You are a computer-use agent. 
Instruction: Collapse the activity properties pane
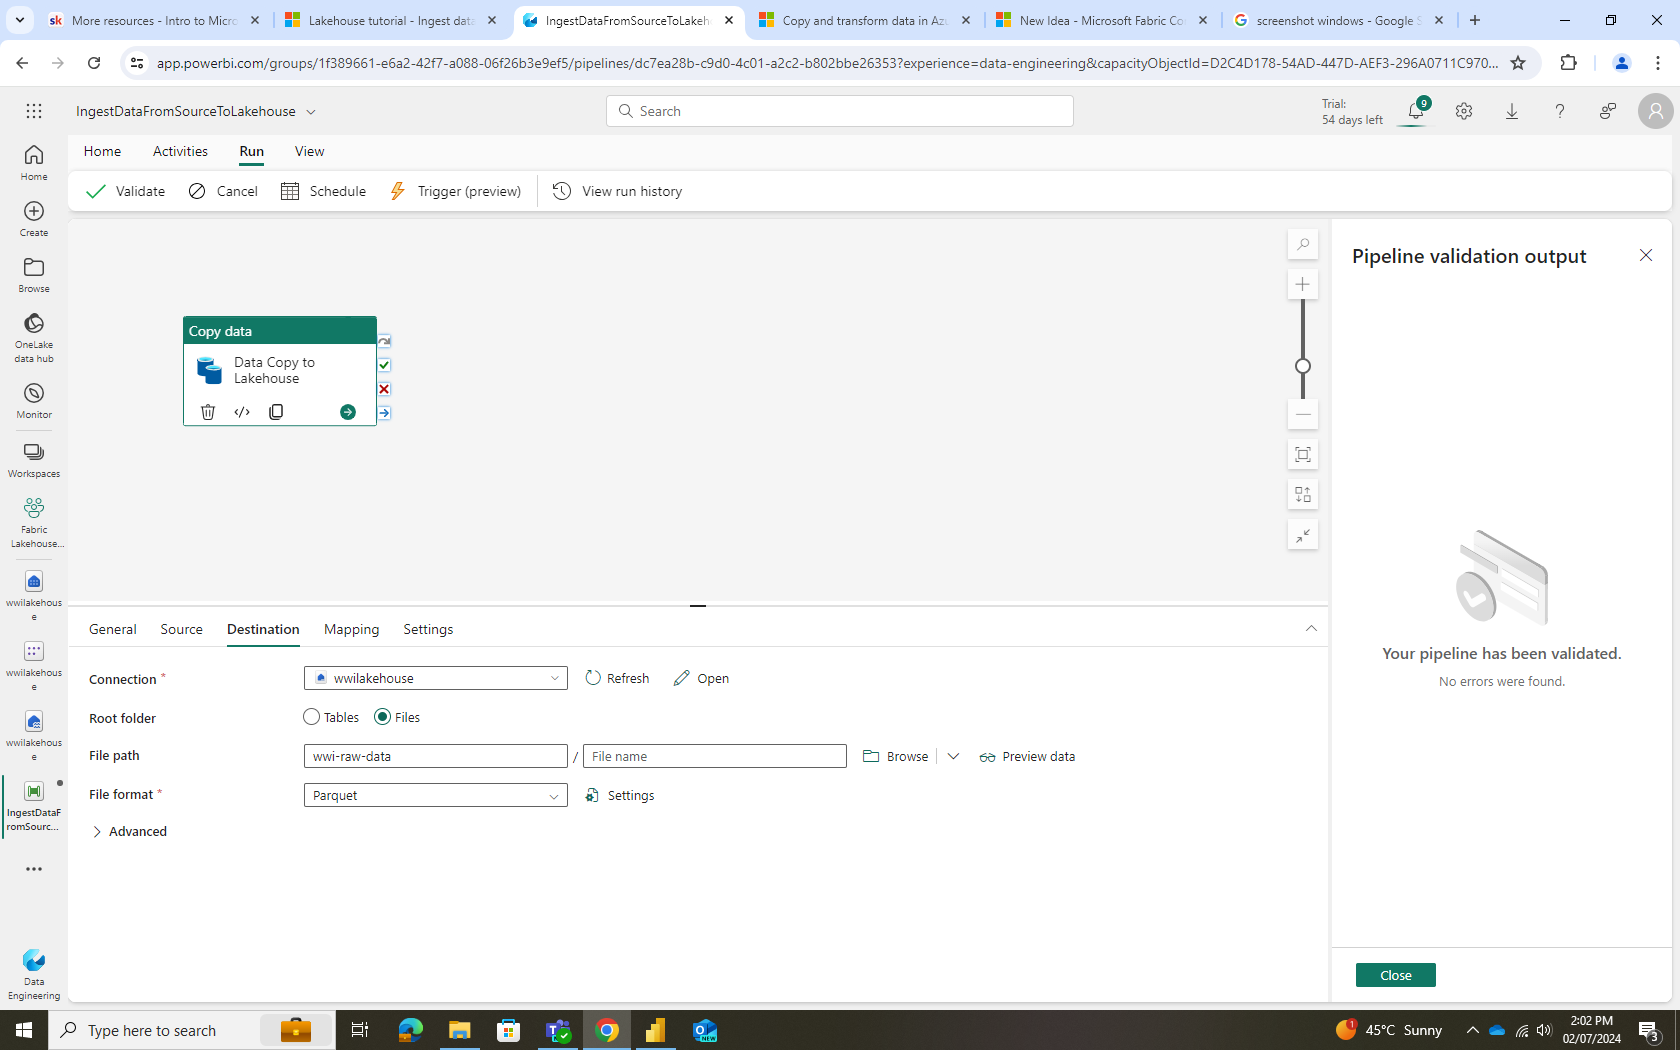(x=1311, y=629)
